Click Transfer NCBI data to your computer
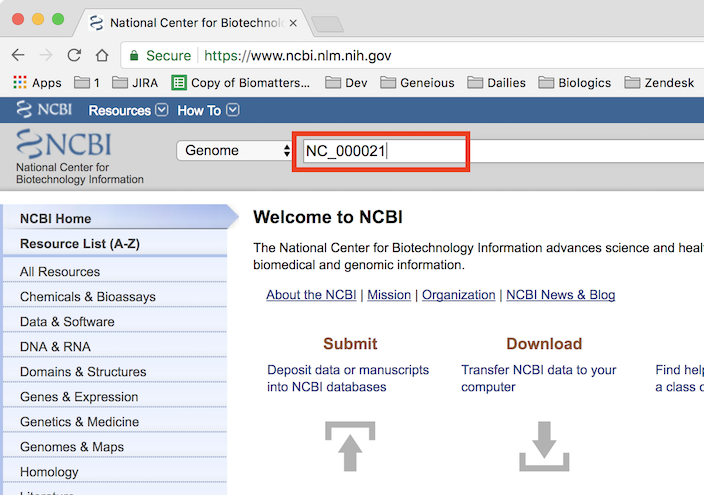Screen dimensions: 704x495 click(539, 378)
